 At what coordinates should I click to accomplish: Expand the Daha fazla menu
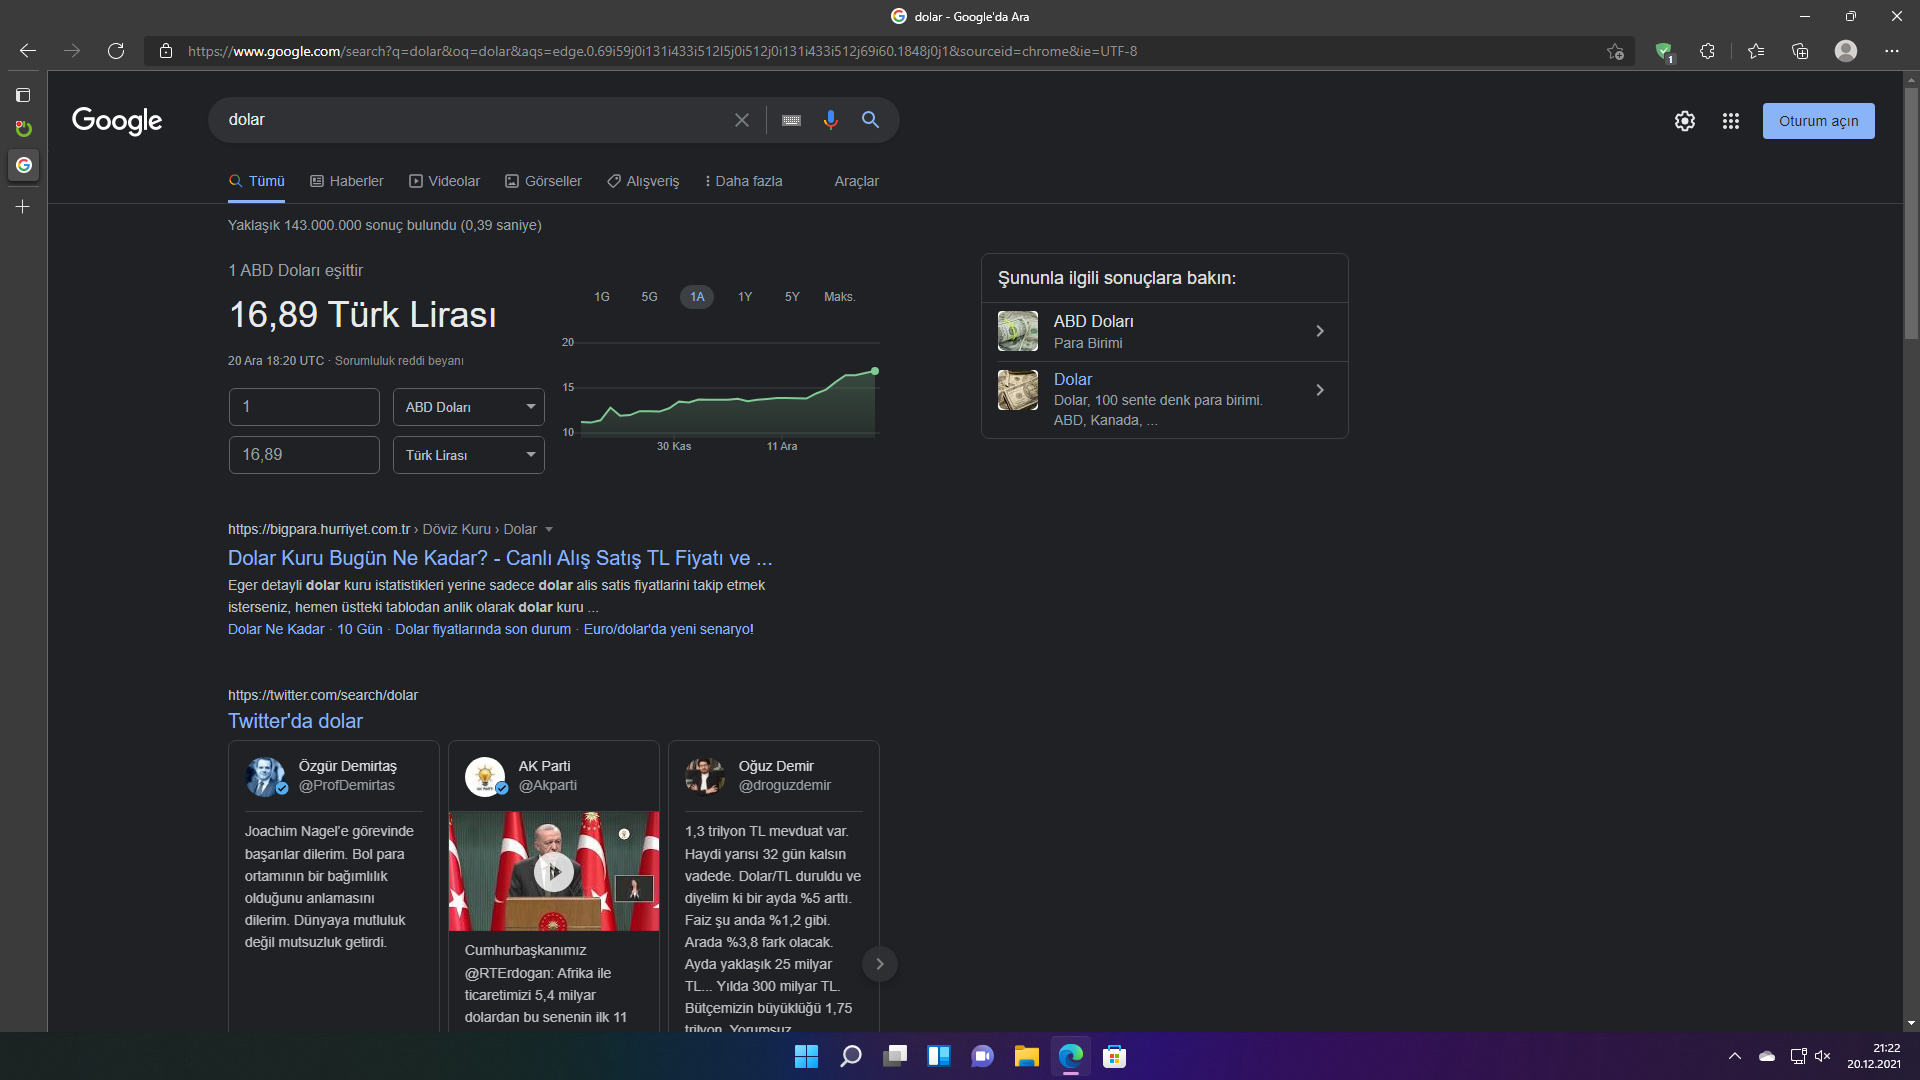coord(743,181)
